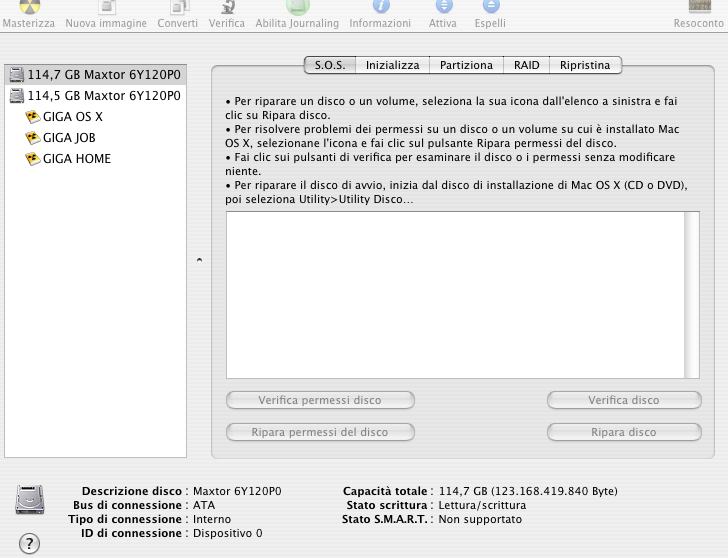Click Ripara permessi del disco button

pyautogui.click(x=320, y=432)
